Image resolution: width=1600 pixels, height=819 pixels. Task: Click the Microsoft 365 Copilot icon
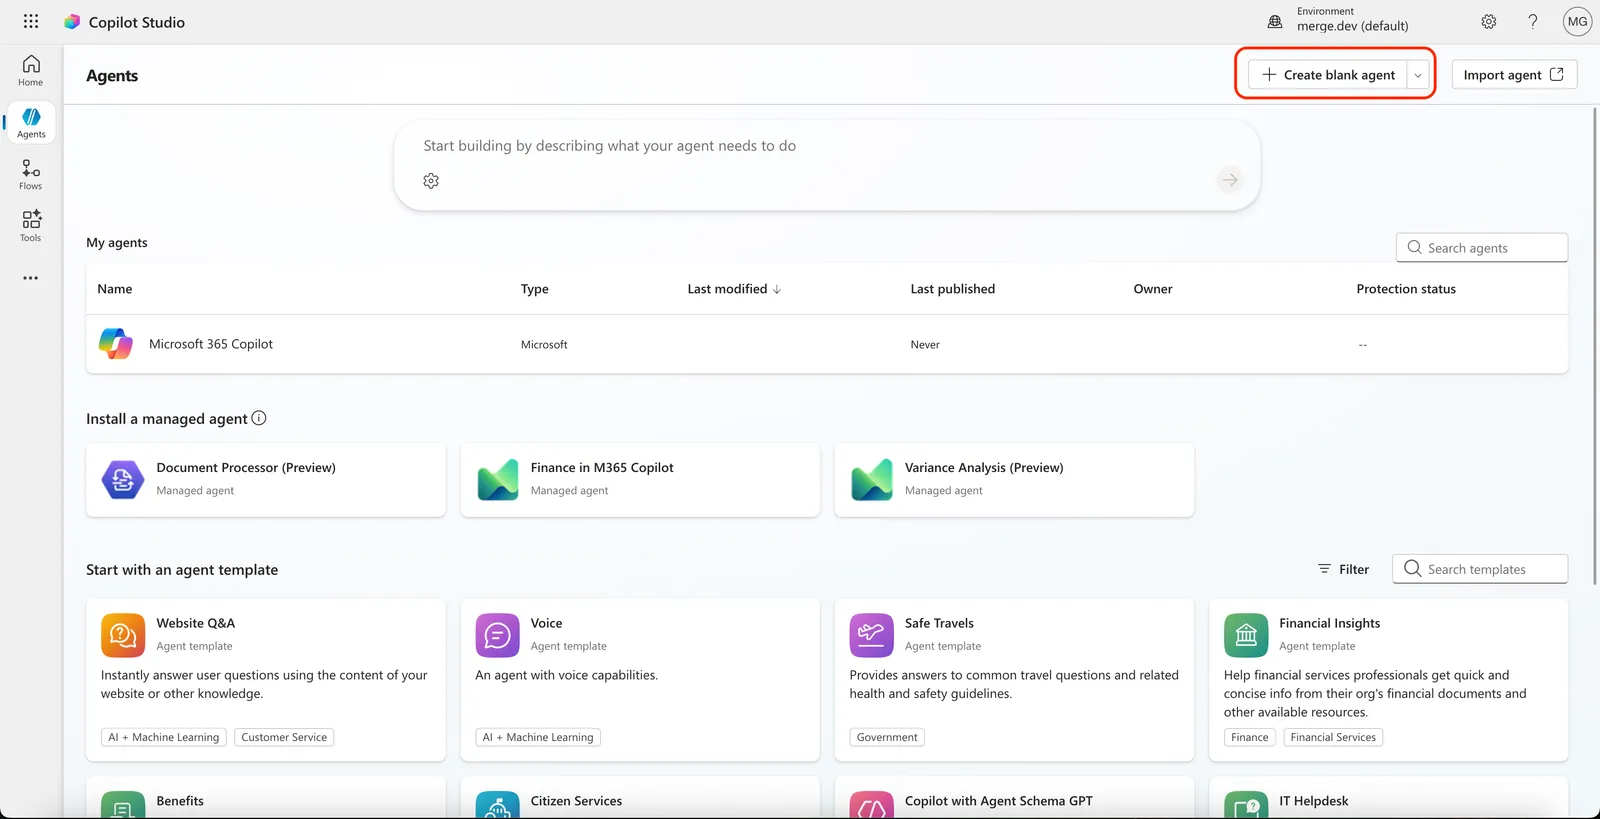point(116,344)
